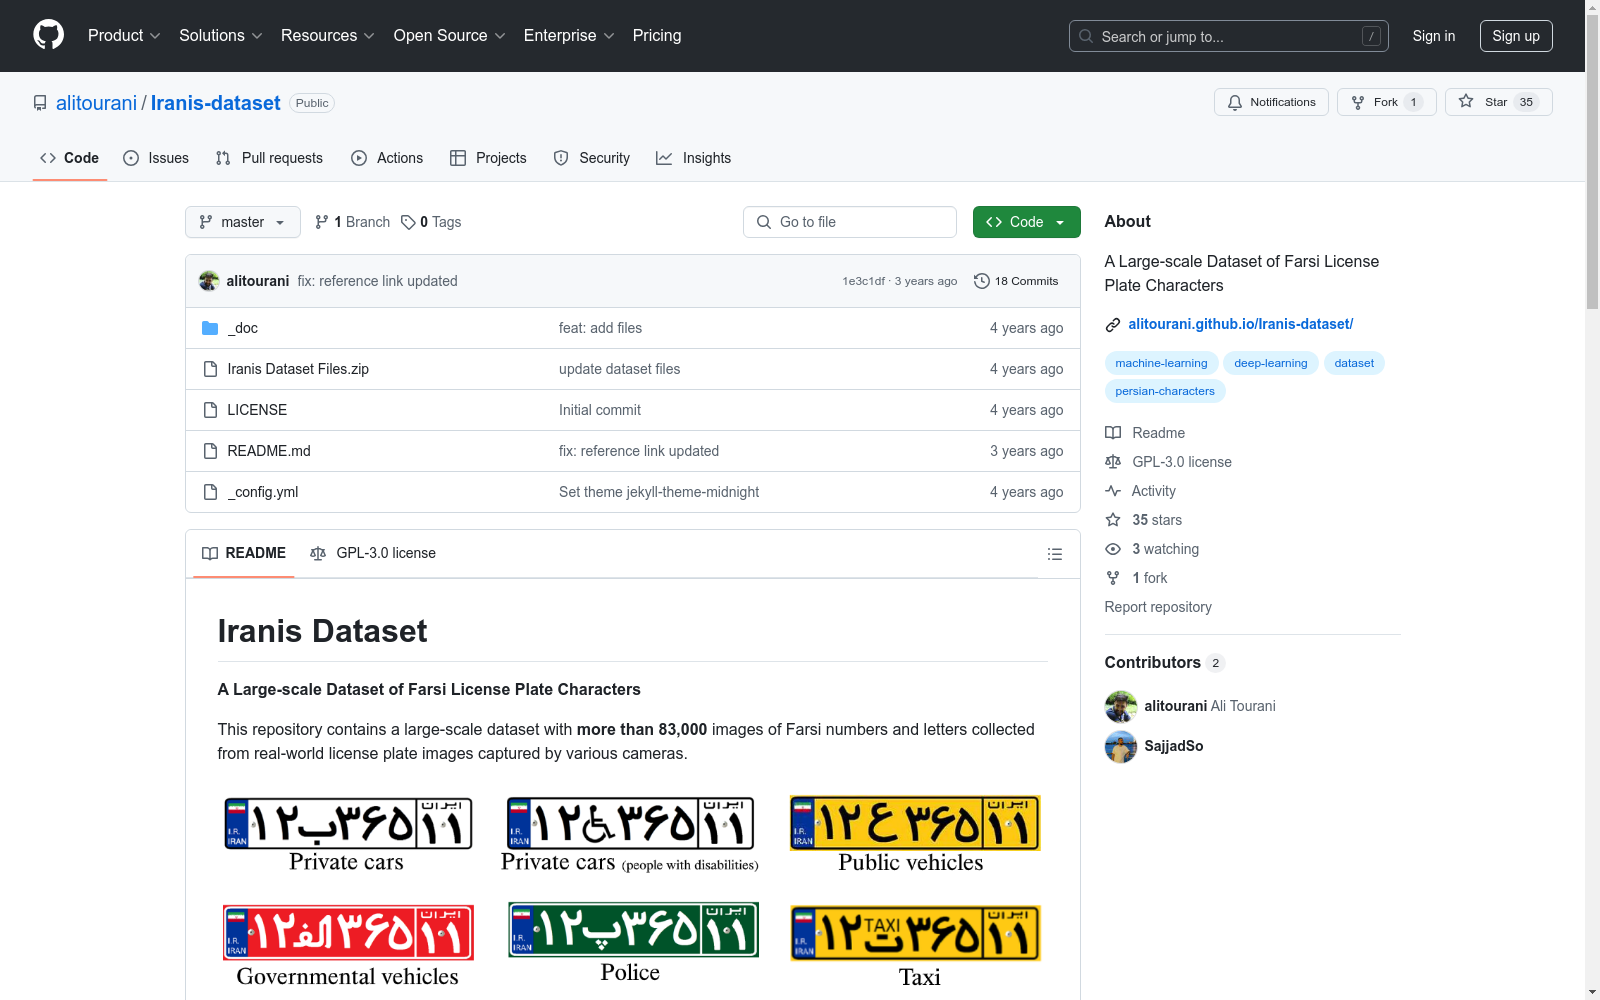Image resolution: width=1600 pixels, height=1000 pixels.
Task: Click the bell icon in the Notifications button
Action: pyautogui.click(x=1235, y=102)
